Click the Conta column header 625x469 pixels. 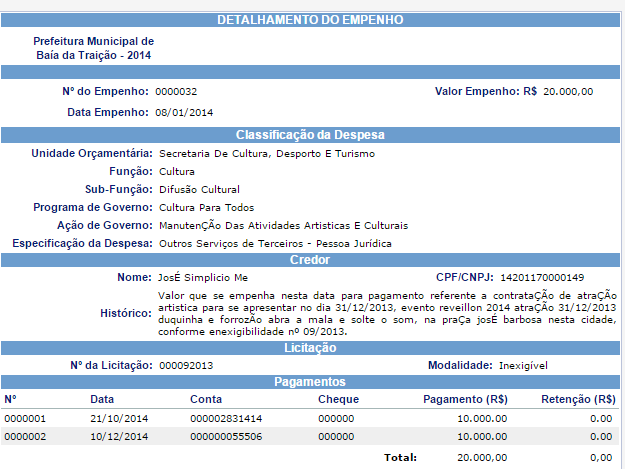tap(205, 399)
